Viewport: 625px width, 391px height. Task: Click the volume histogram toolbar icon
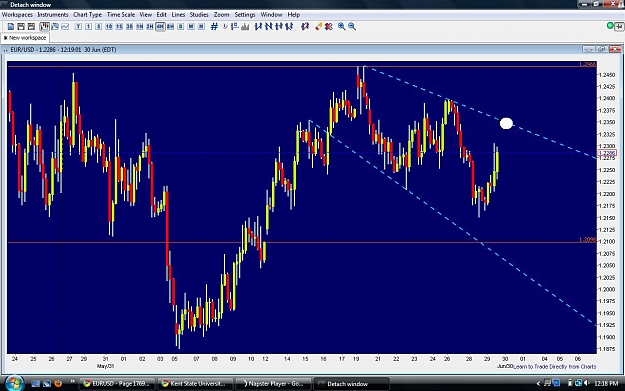[245, 27]
